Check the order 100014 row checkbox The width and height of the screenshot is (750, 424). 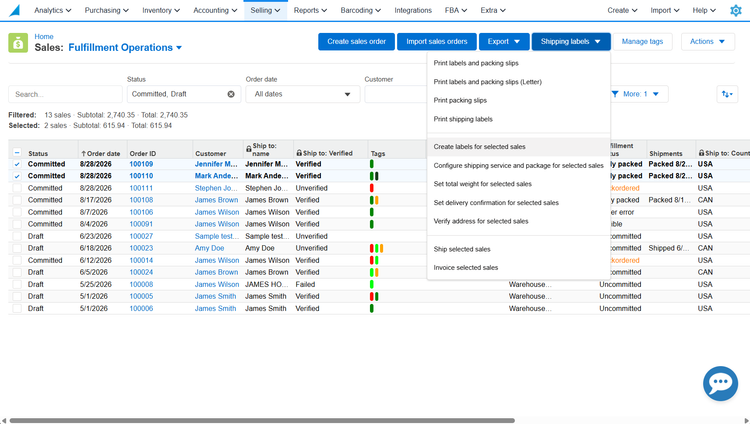17,260
